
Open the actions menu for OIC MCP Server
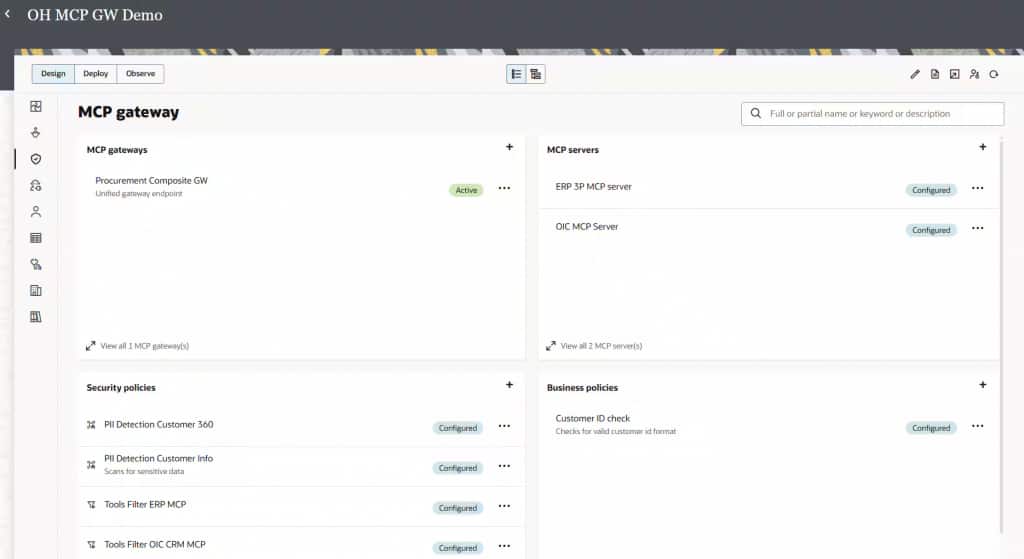click(978, 229)
